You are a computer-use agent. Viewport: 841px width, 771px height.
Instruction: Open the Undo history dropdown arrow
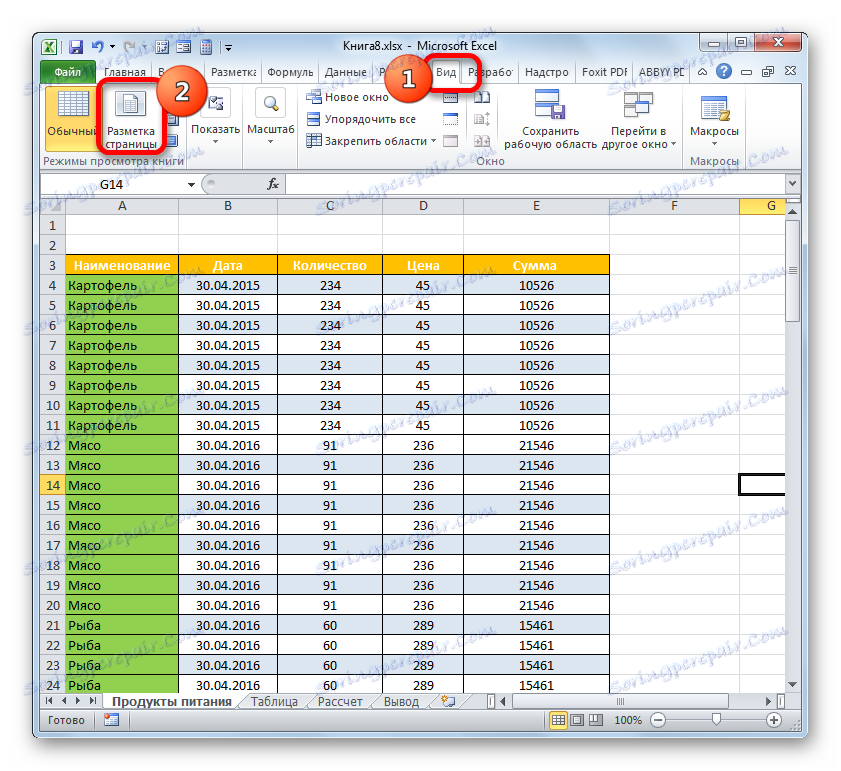coord(113,47)
